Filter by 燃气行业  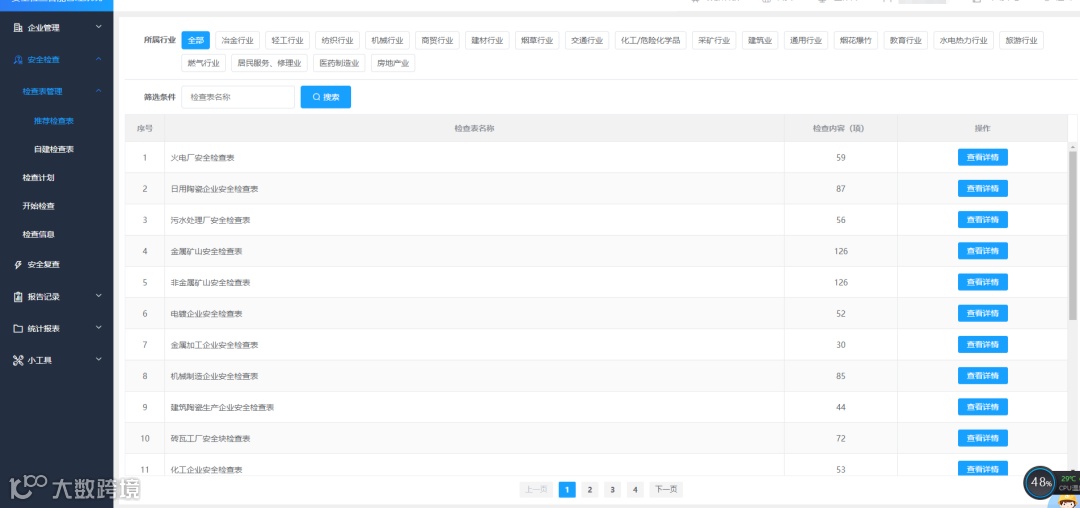point(203,63)
